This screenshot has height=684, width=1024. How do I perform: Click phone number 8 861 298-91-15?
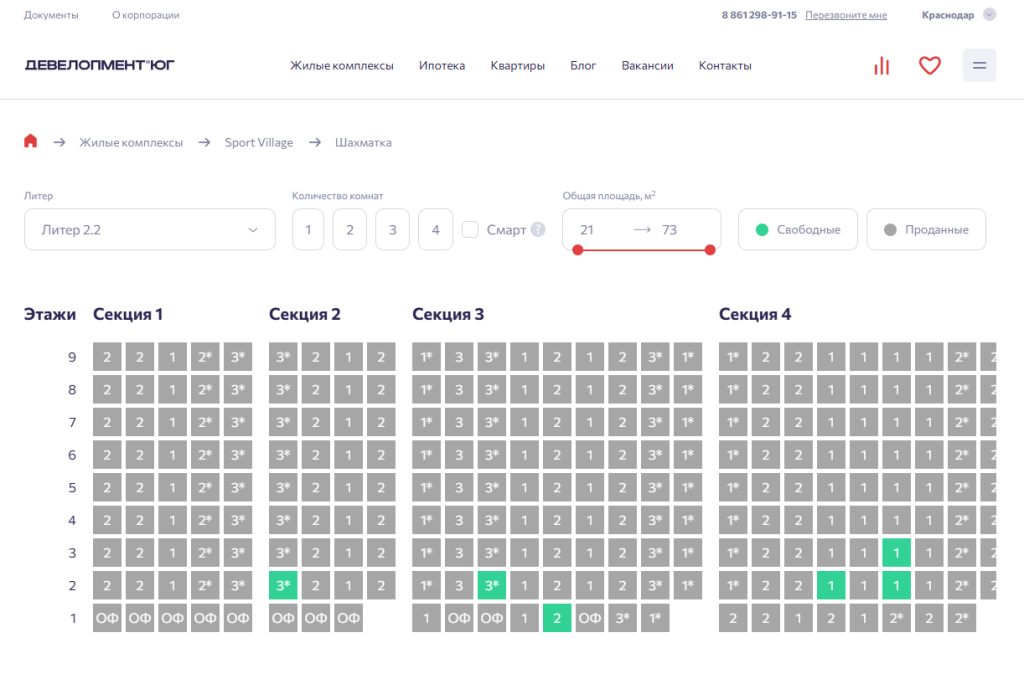(759, 15)
